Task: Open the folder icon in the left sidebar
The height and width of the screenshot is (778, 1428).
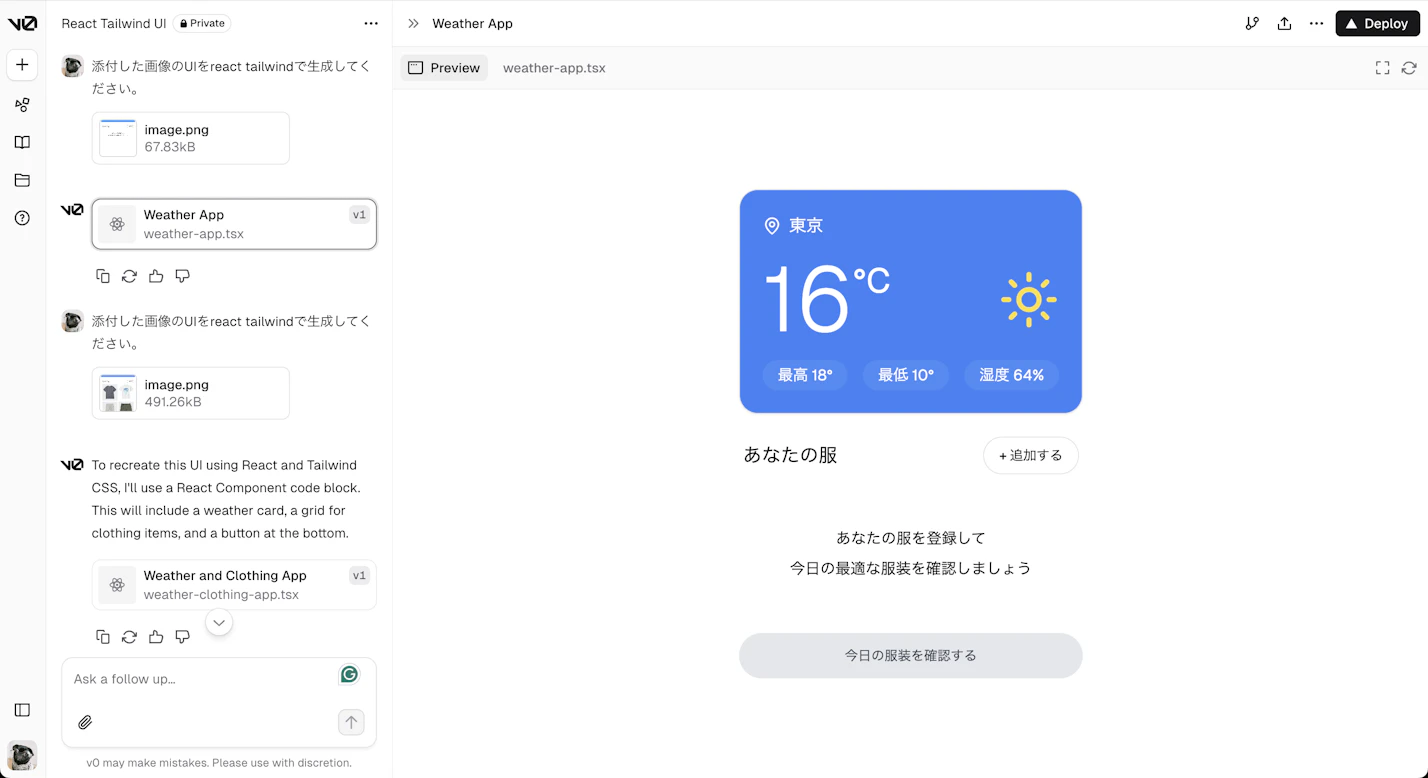Action: click(22, 180)
